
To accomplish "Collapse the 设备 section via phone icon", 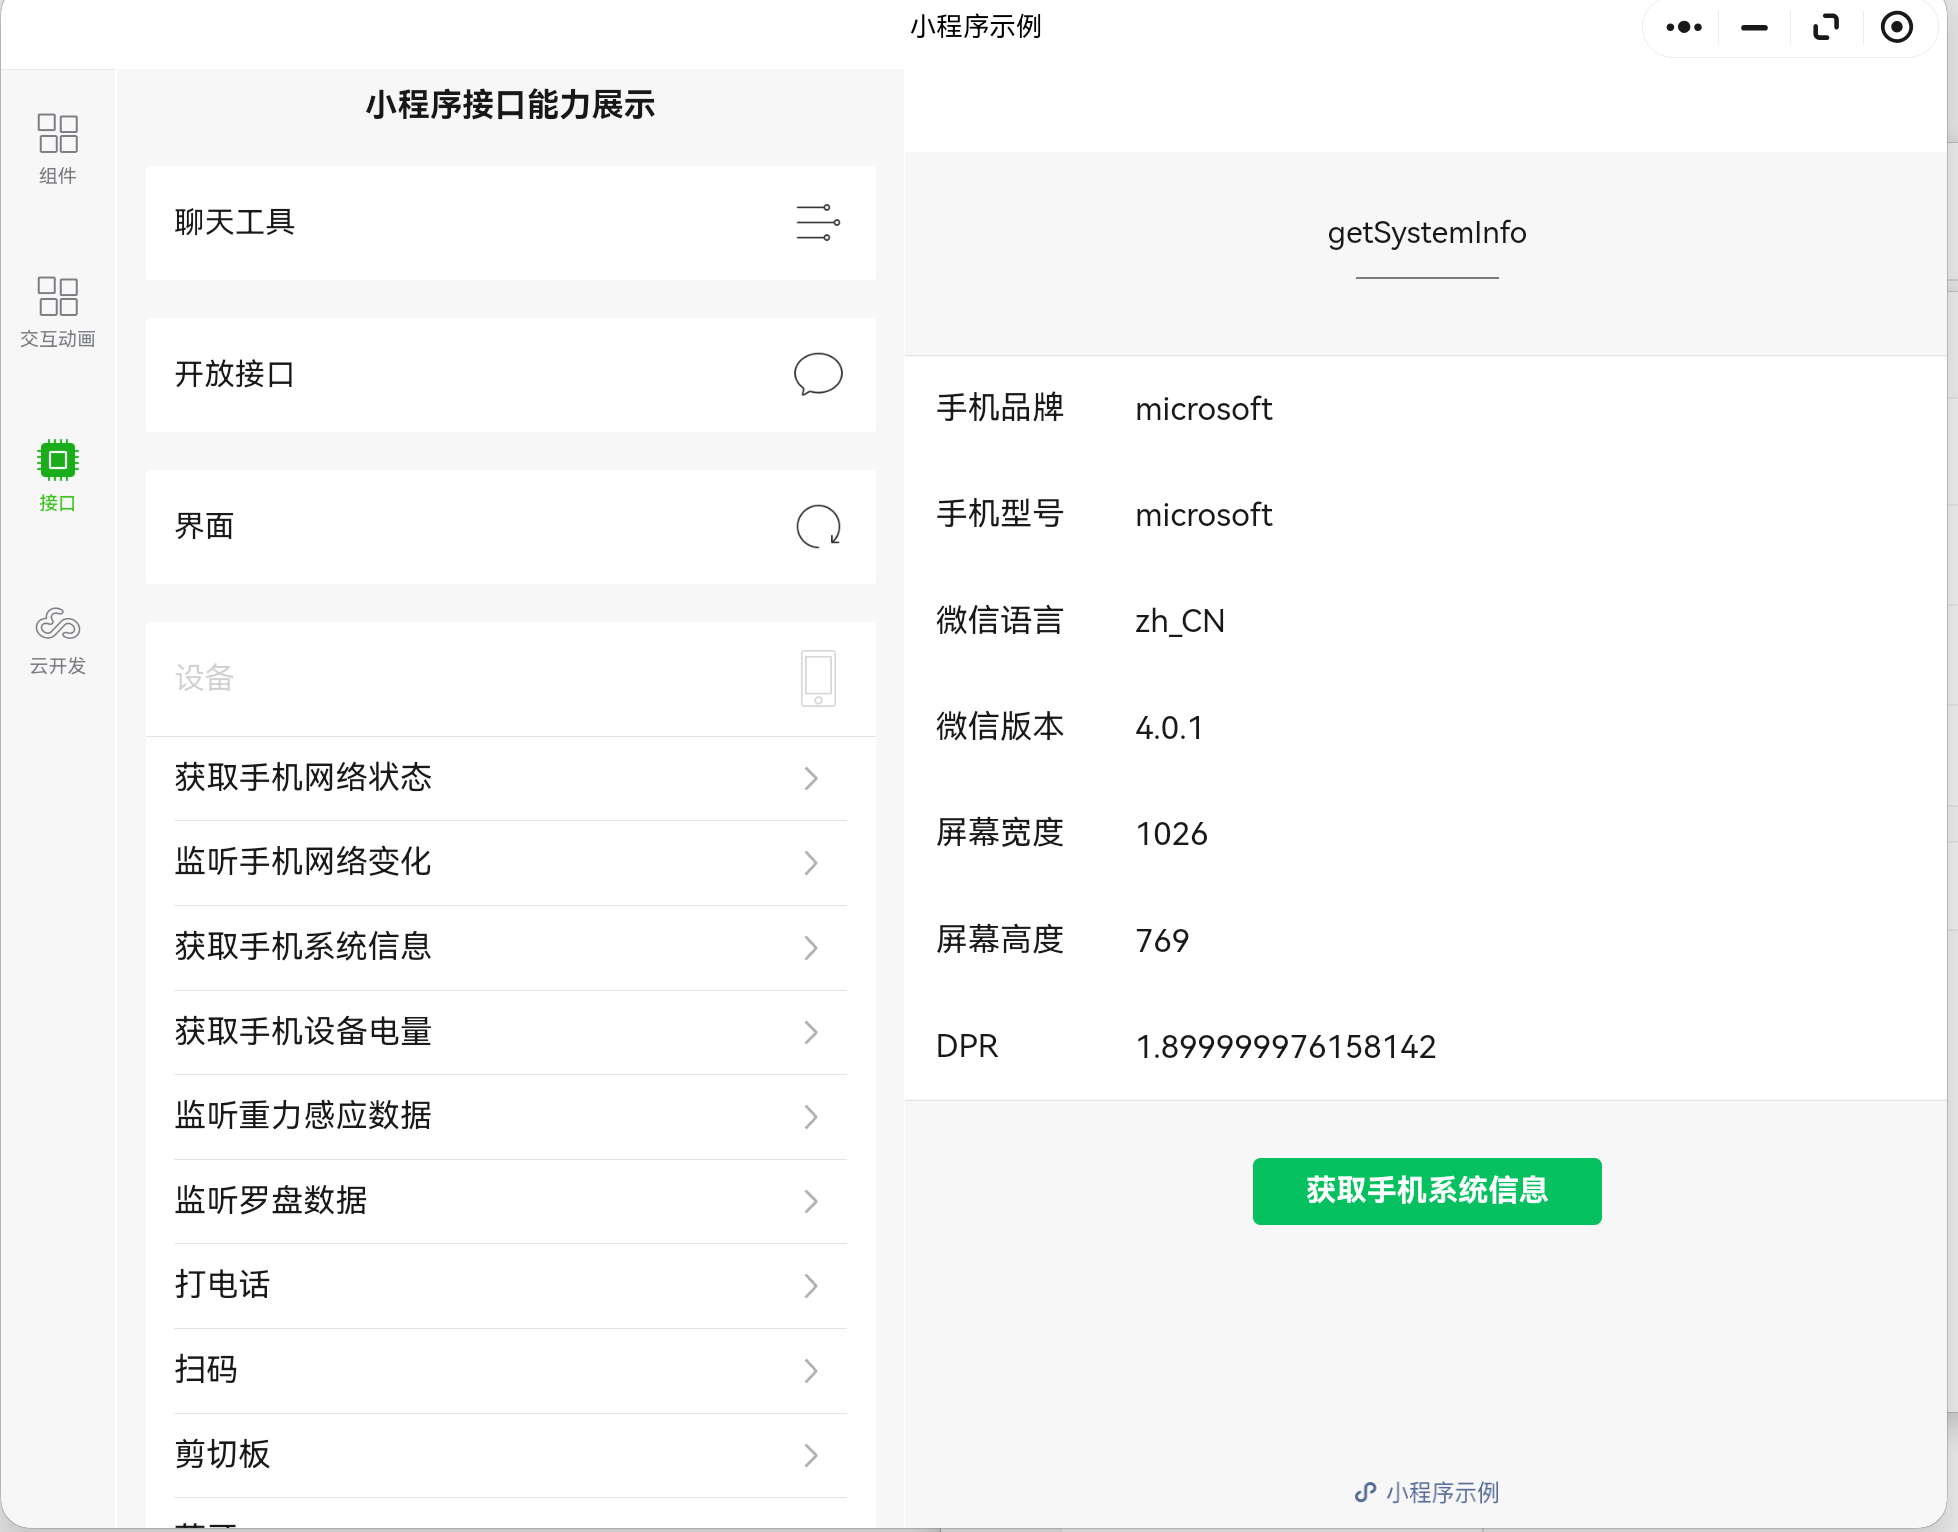I will (x=817, y=679).
